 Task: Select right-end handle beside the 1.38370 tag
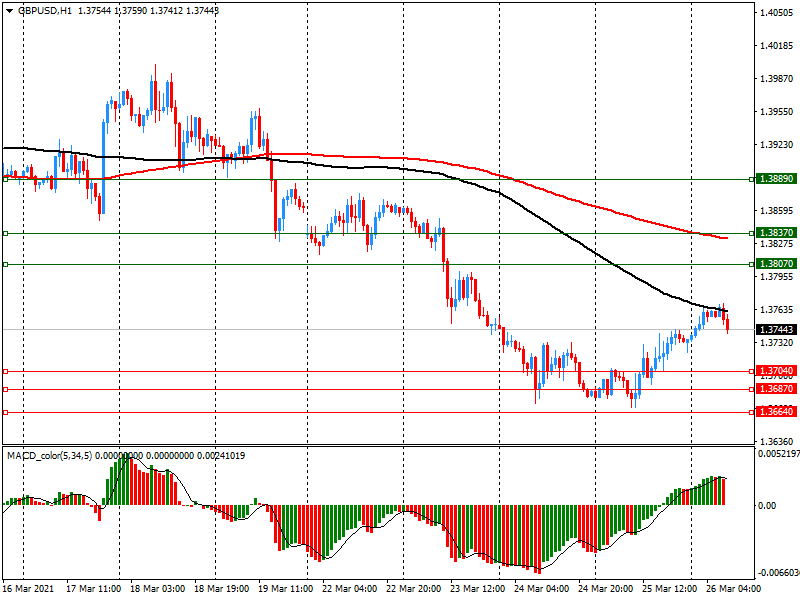(x=752, y=233)
